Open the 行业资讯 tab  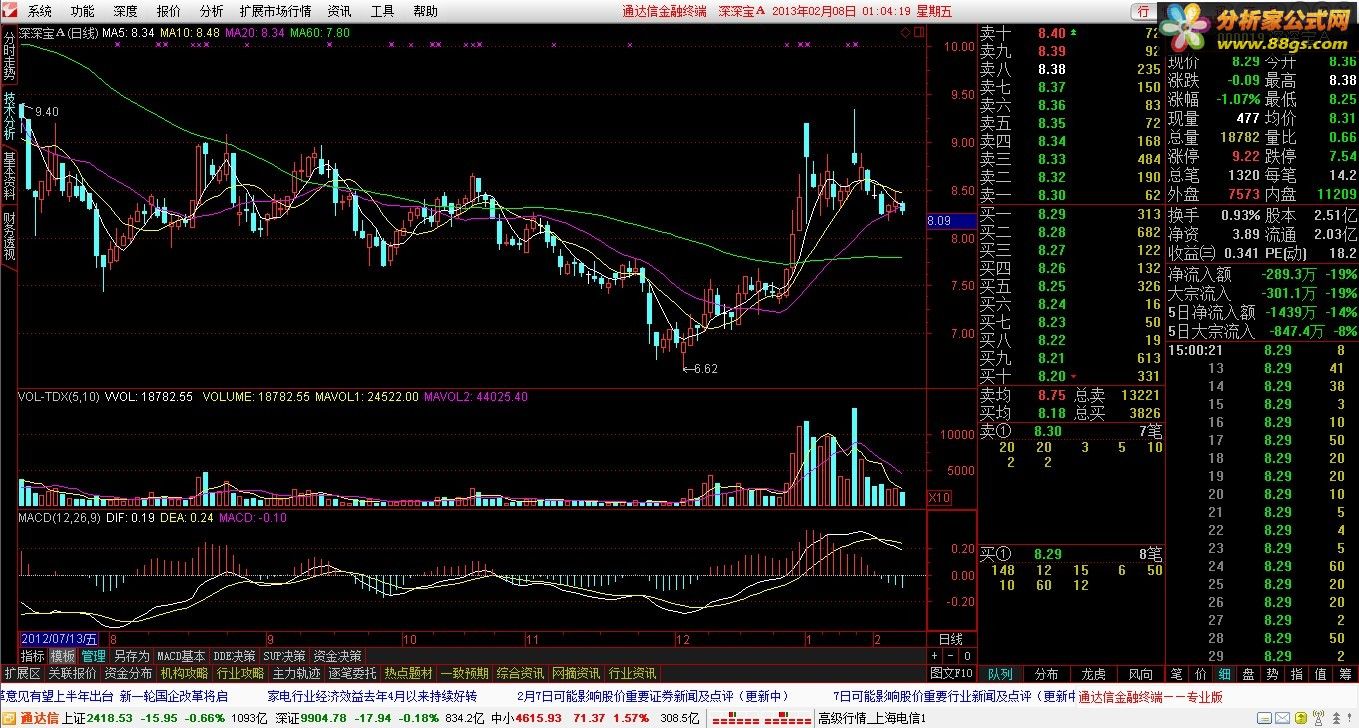632,673
